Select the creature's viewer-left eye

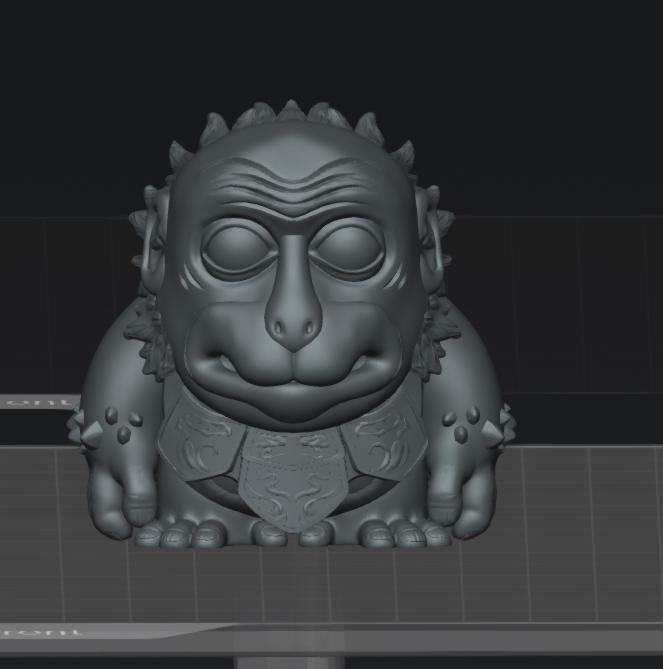coord(238,250)
